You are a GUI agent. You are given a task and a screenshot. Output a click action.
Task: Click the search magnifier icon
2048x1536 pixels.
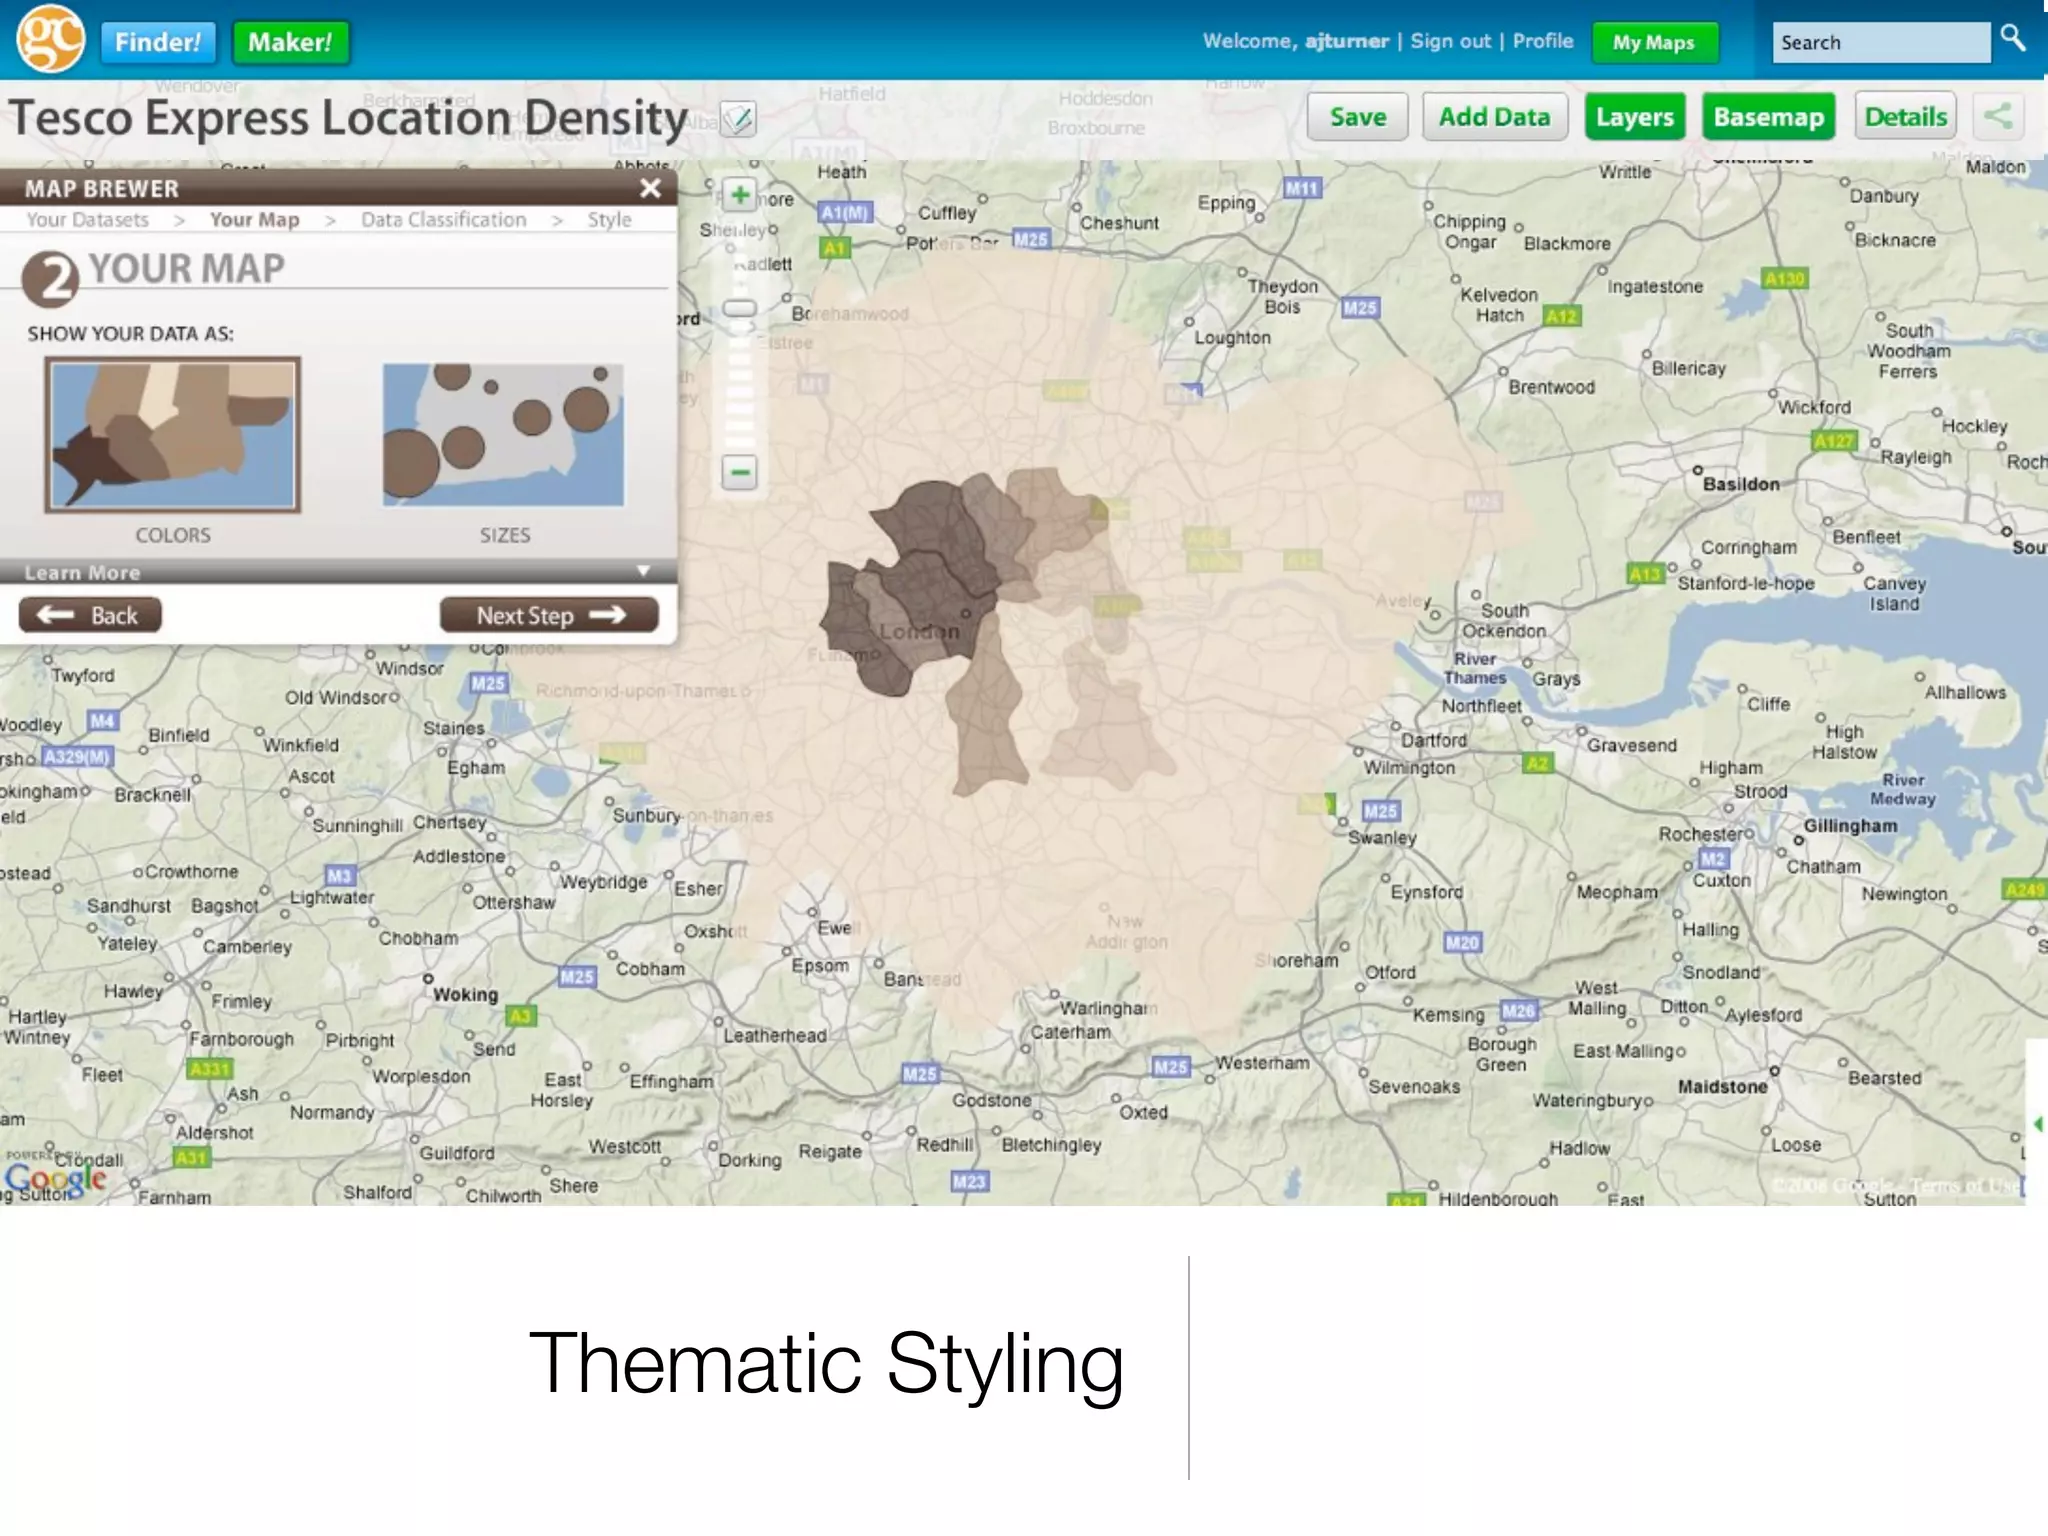2013,40
